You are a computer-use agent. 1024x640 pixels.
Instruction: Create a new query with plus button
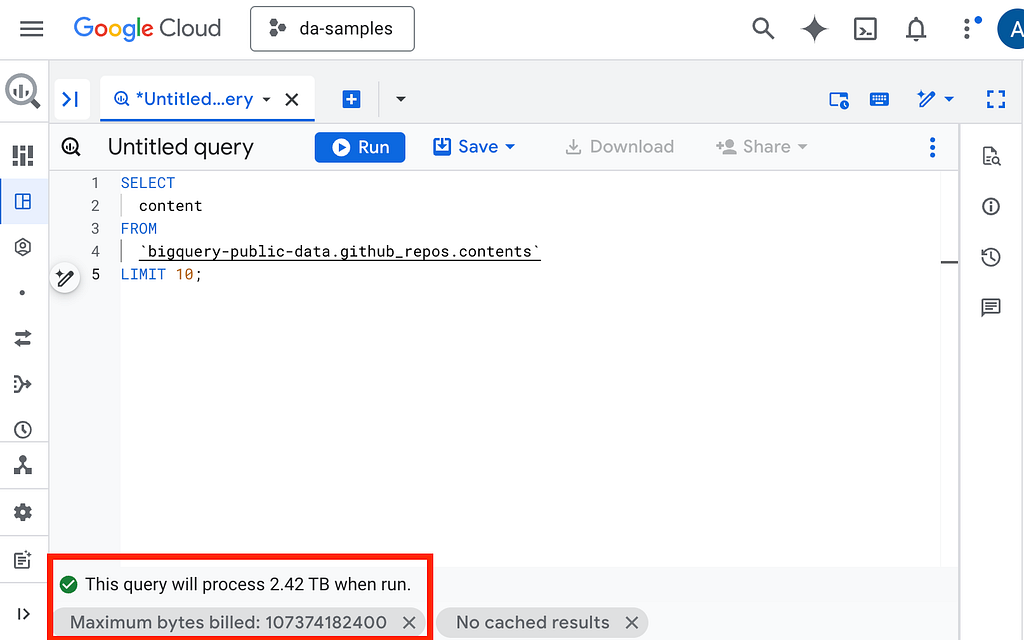click(351, 99)
